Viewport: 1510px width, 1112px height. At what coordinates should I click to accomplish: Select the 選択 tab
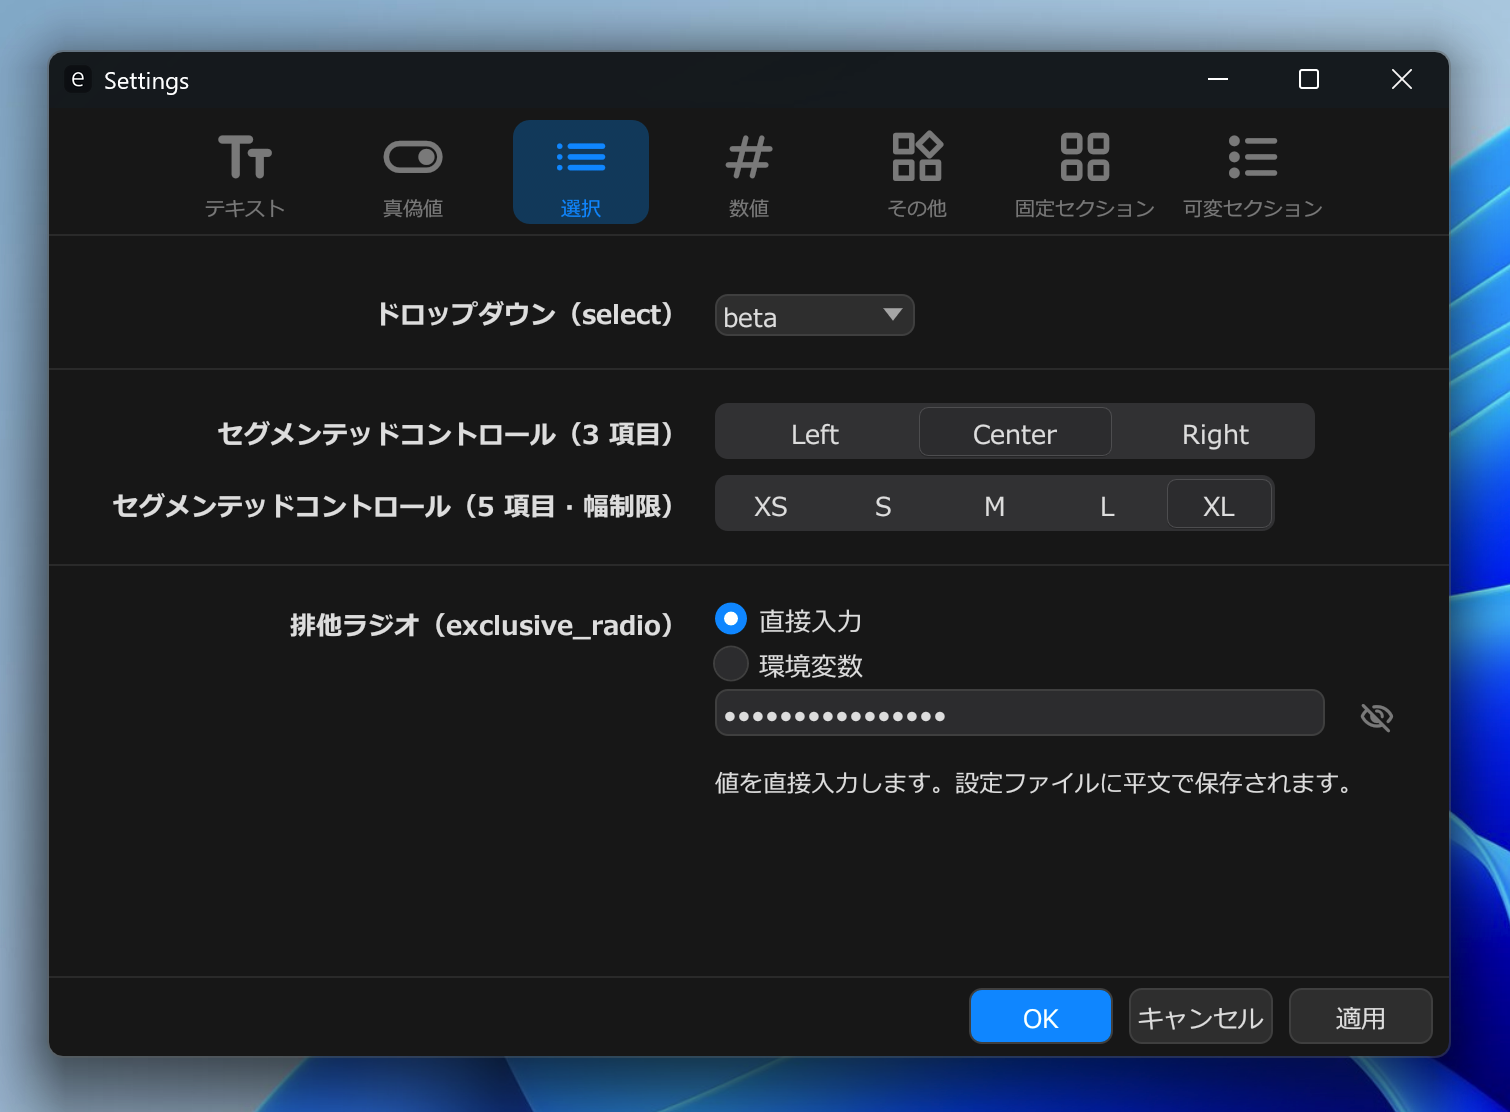pos(581,172)
